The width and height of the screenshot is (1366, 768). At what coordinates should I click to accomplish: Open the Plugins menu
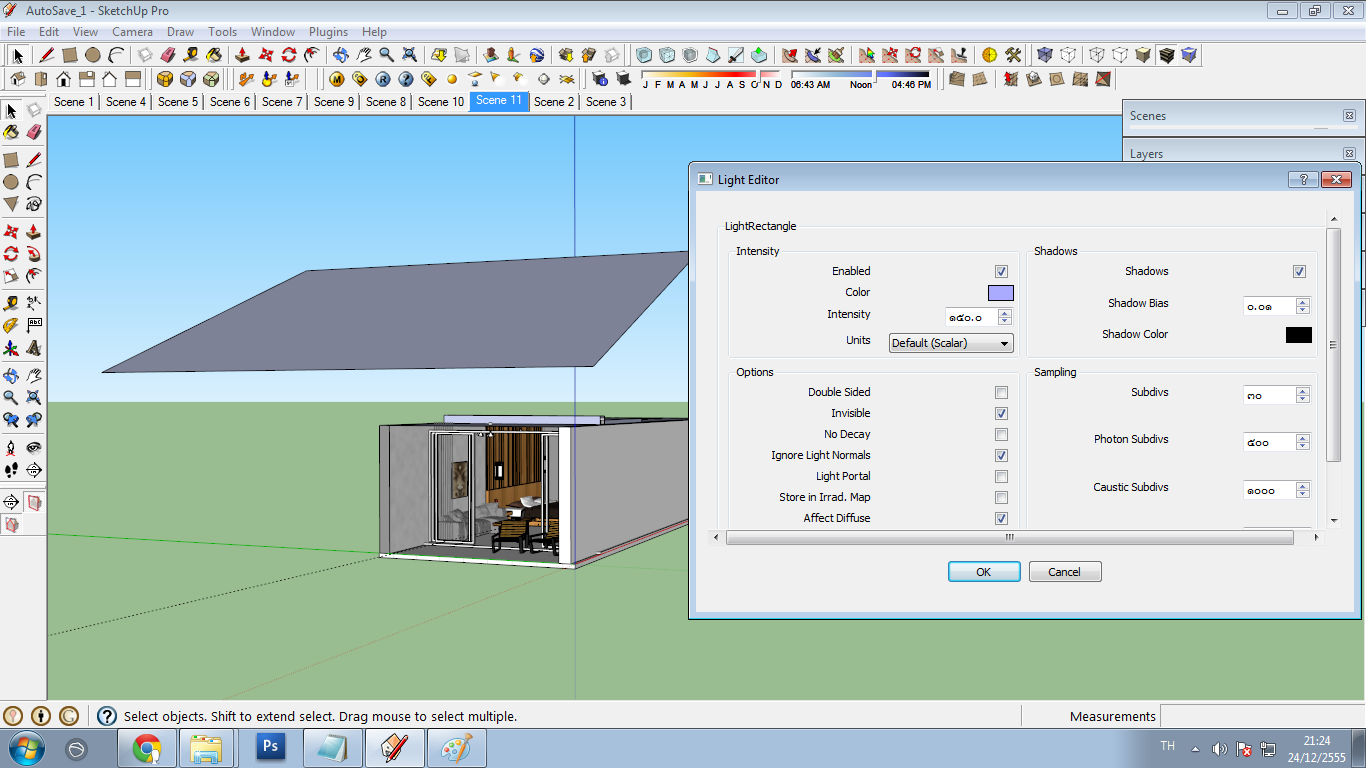click(328, 32)
